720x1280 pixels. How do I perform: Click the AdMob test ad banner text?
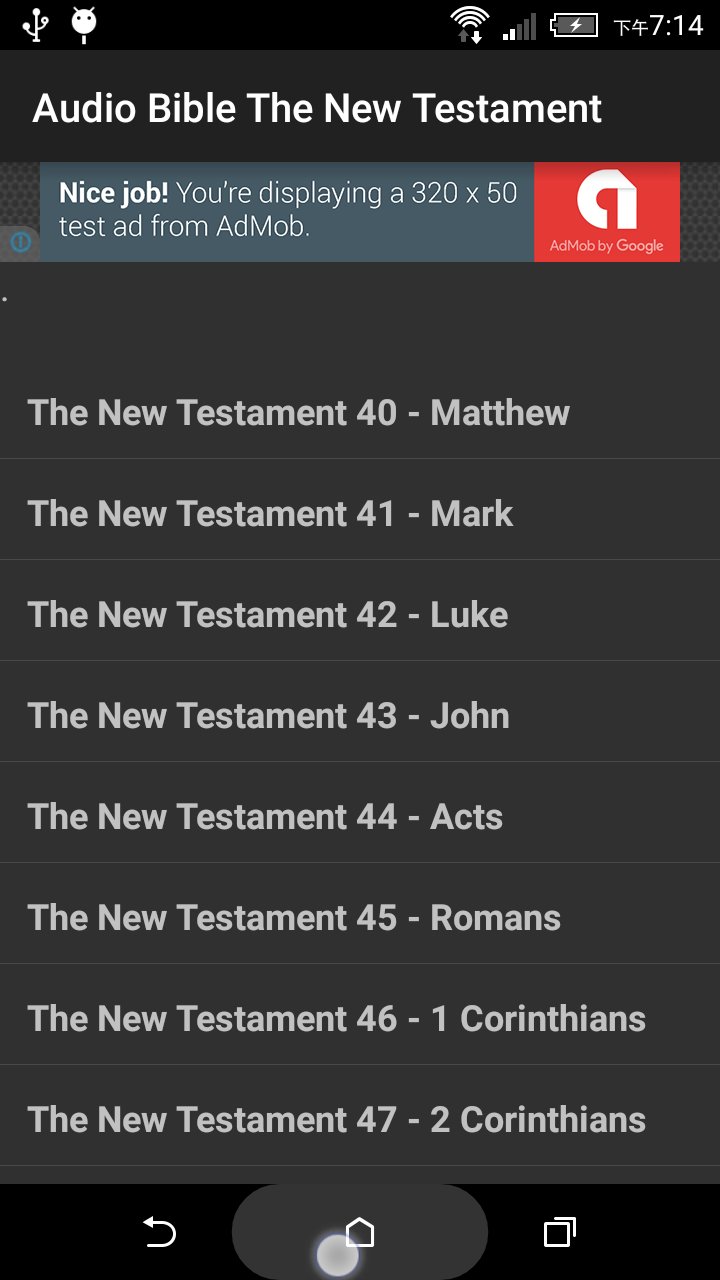tap(288, 210)
